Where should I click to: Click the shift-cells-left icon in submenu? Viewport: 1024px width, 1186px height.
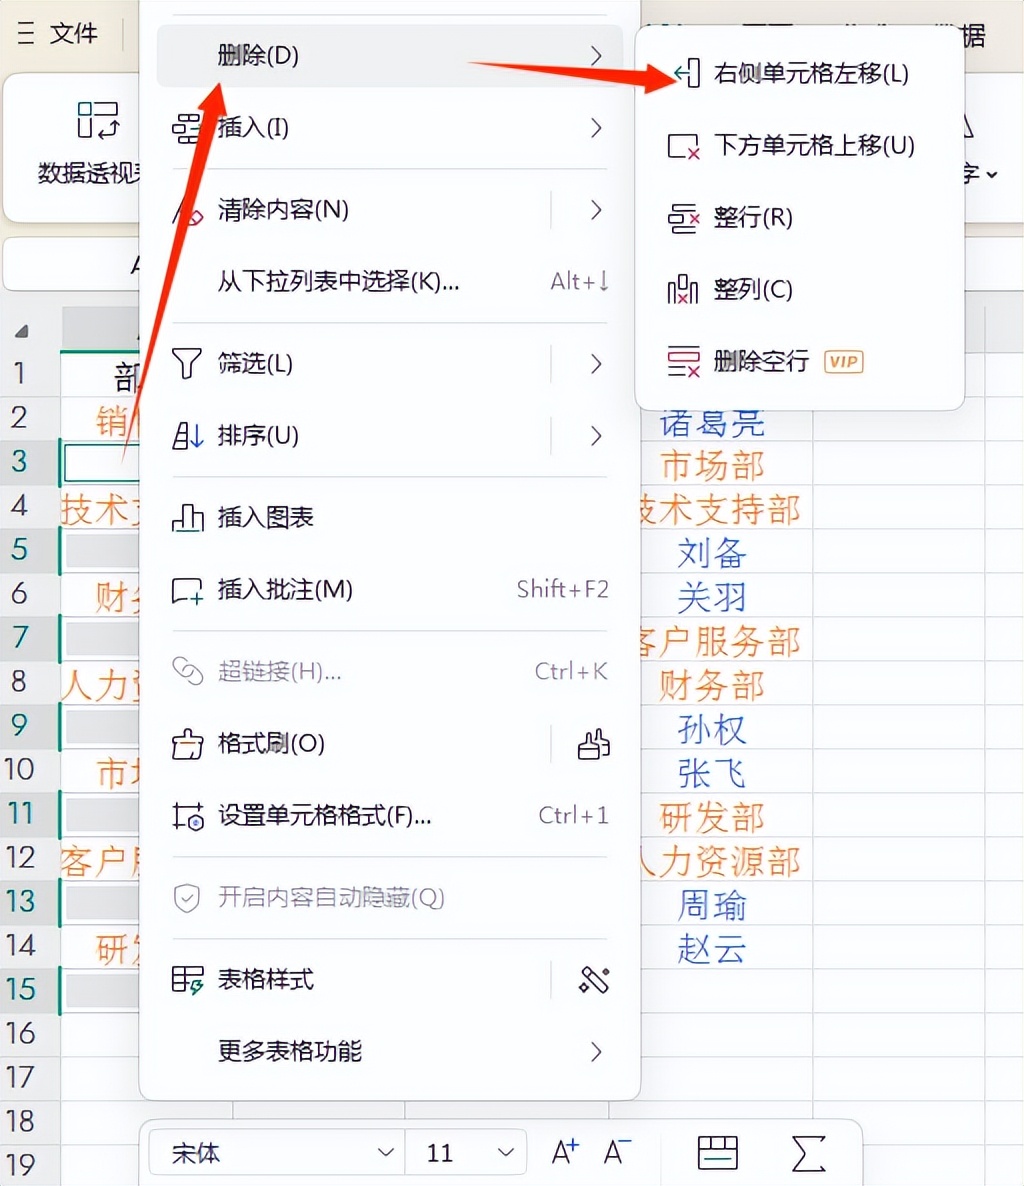pyautogui.click(x=687, y=73)
